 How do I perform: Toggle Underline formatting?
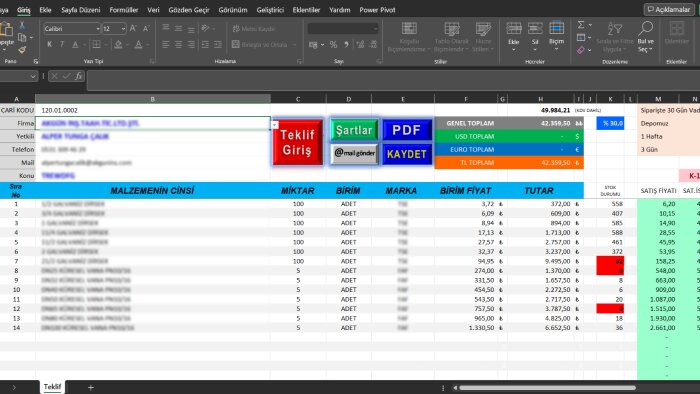coord(75,44)
